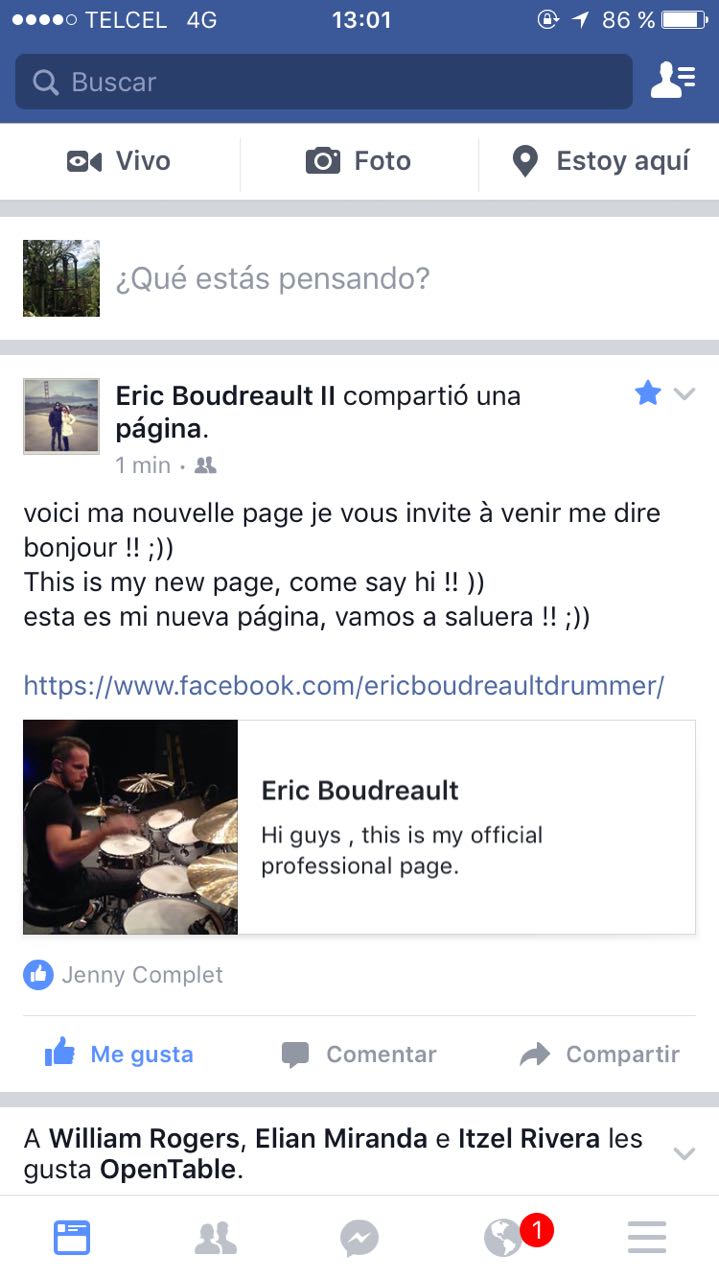Viewport: 719px width, 1280px height.
Task: Tap the ¿Qué estás pensando? status composer
Action: point(272,278)
